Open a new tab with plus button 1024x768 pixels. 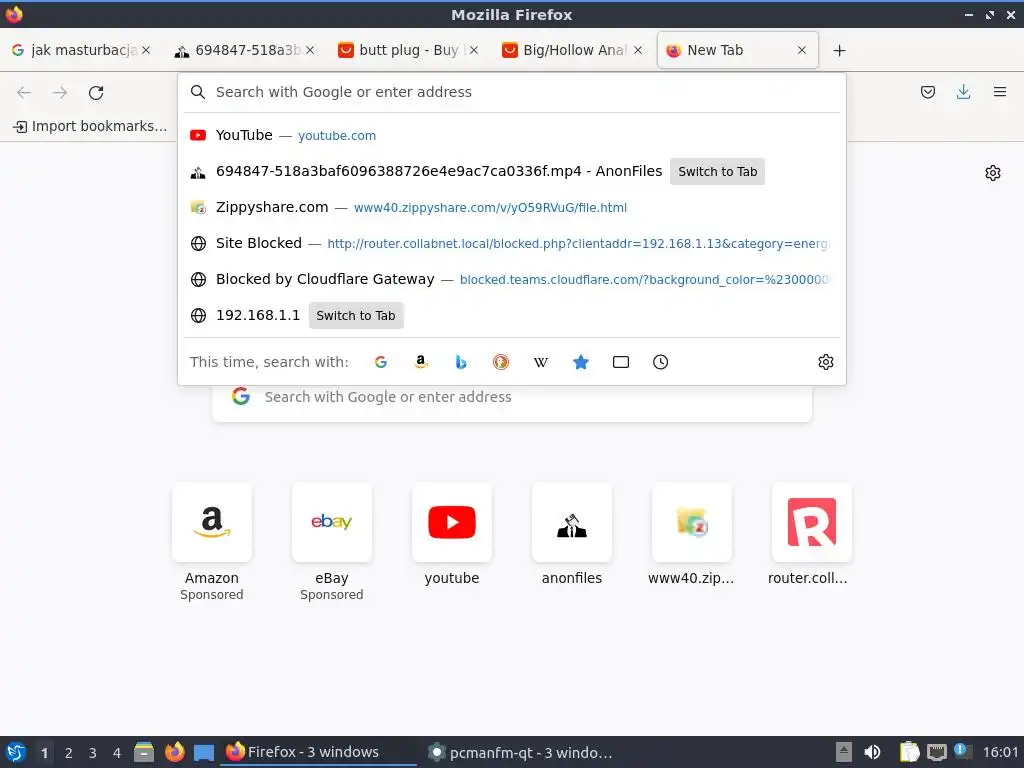pos(839,50)
